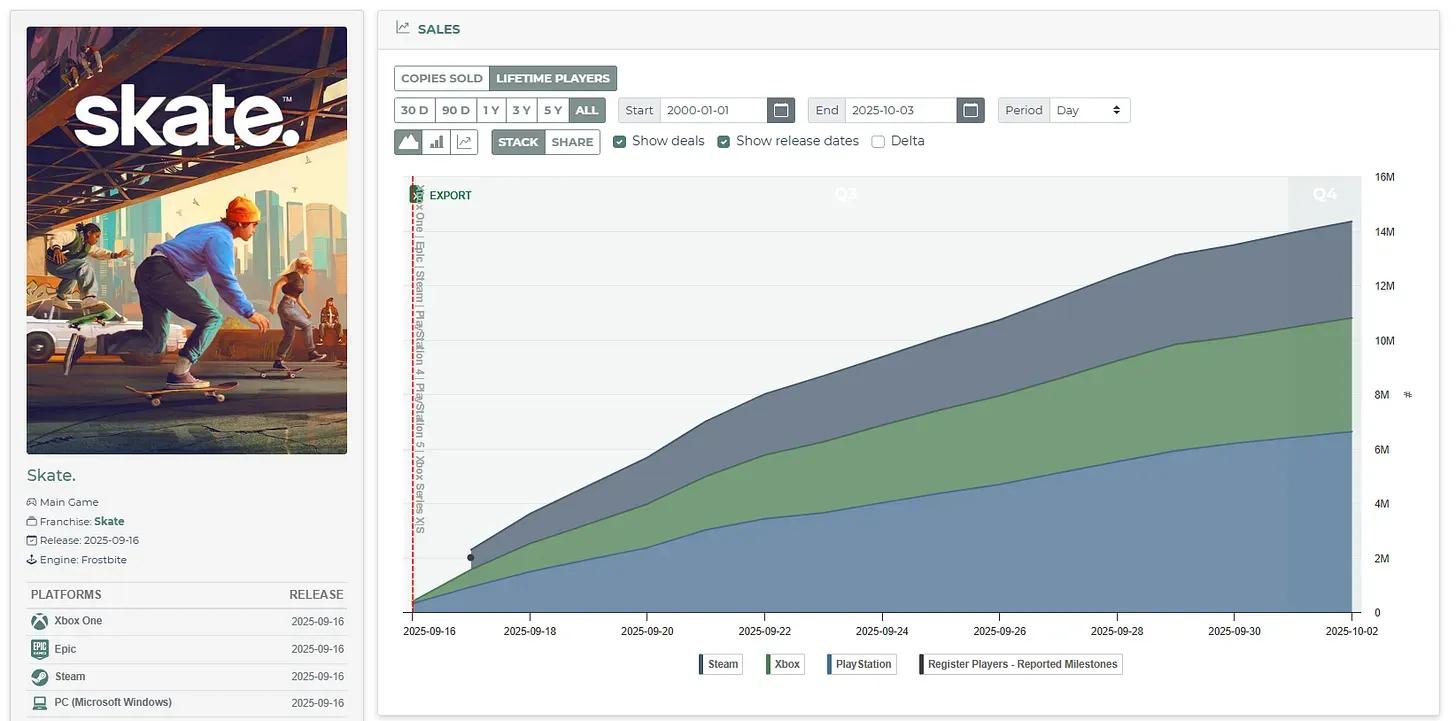Image resolution: width=1456 pixels, height=721 pixels.
Task: Open the Skate franchise link
Action: coord(109,521)
